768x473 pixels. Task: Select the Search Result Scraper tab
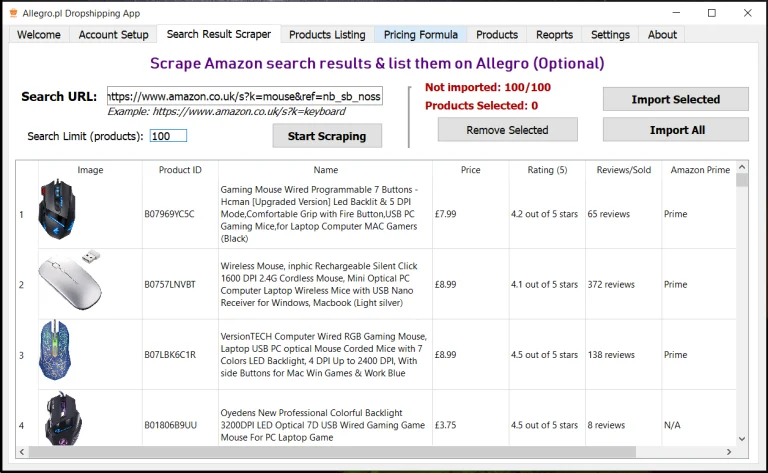click(x=218, y=34)
